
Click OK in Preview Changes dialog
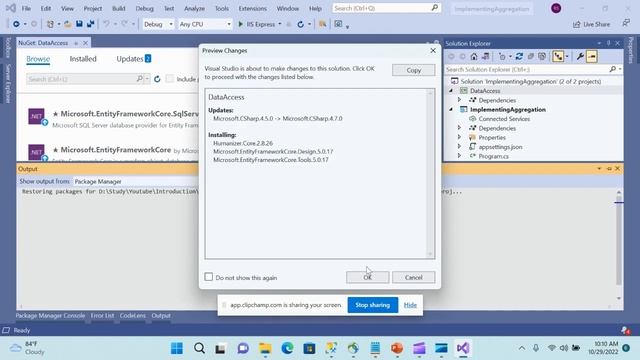click(367, 277)
